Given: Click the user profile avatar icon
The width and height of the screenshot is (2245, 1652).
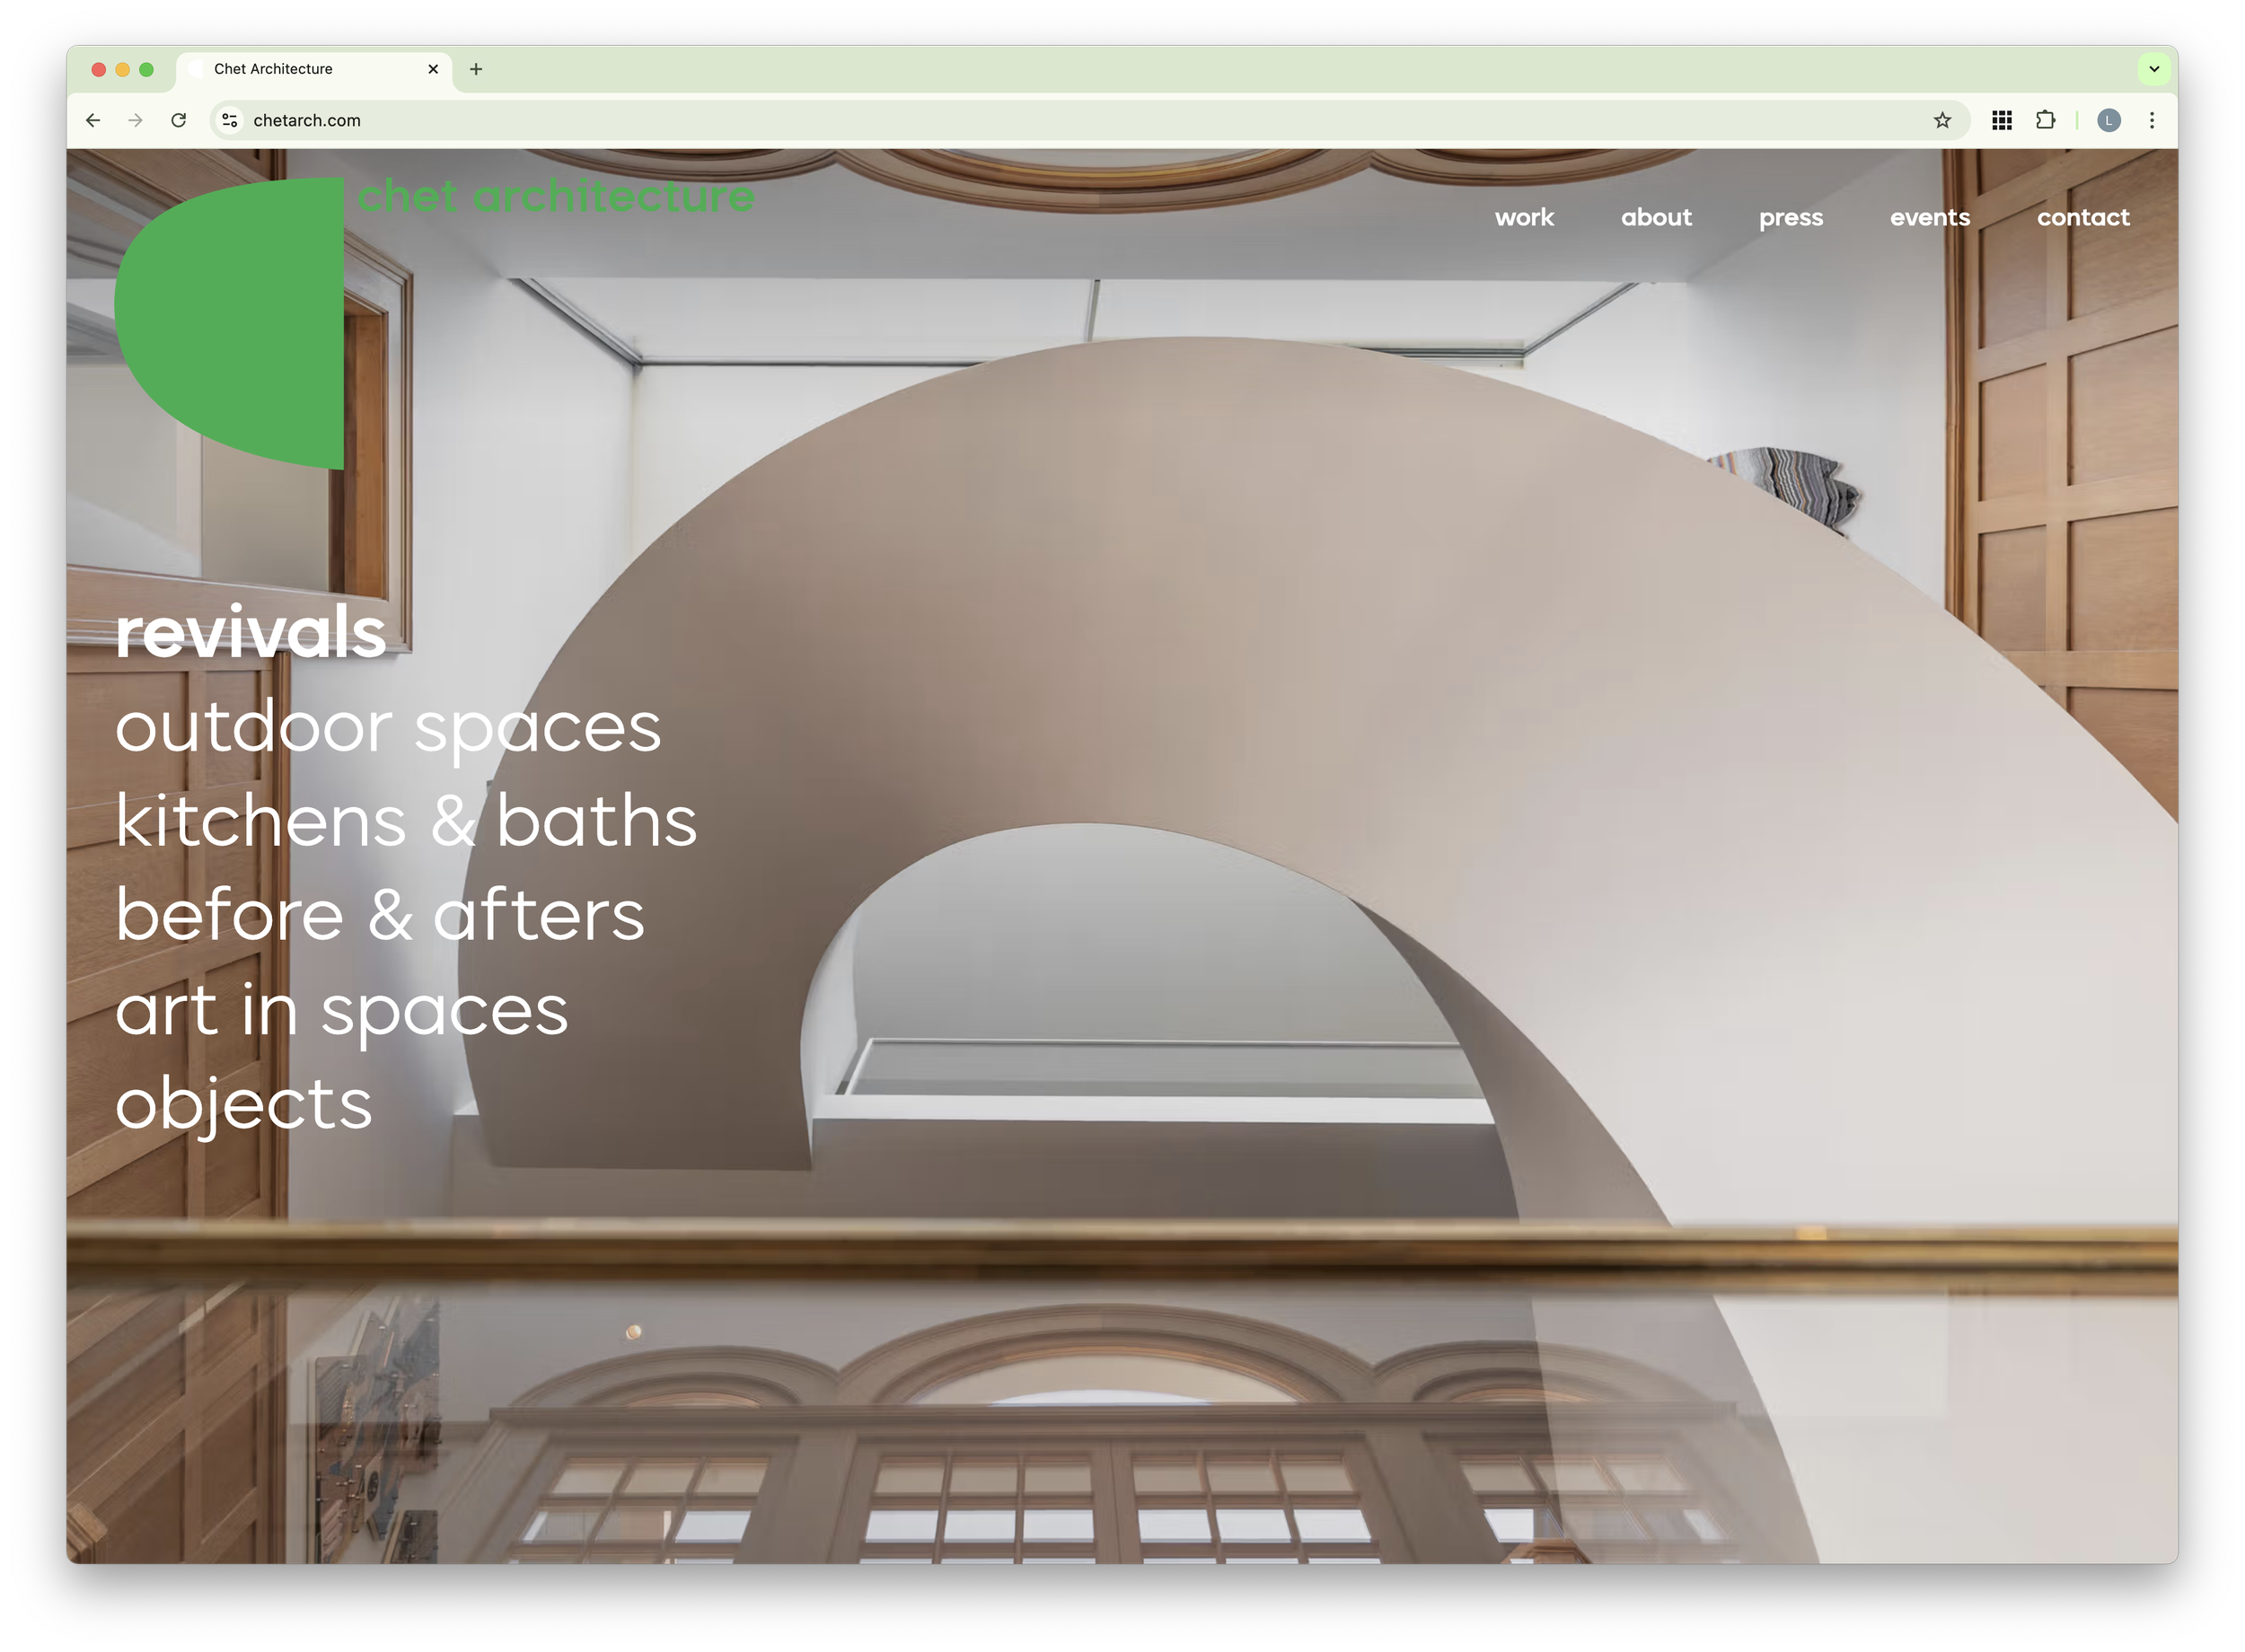Looking at the screenshot, I should [x=2110, y=120].
